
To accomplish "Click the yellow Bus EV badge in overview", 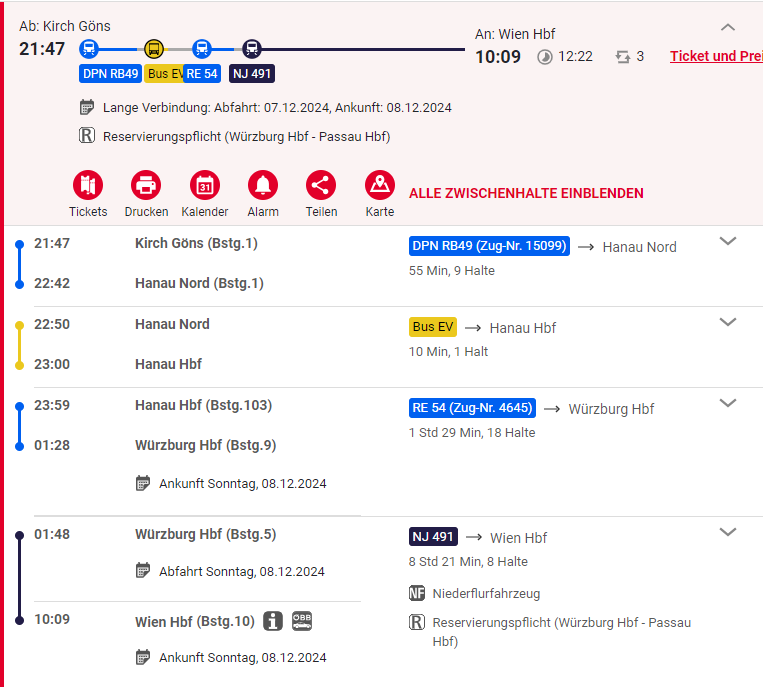I will [x=164, y=73].
